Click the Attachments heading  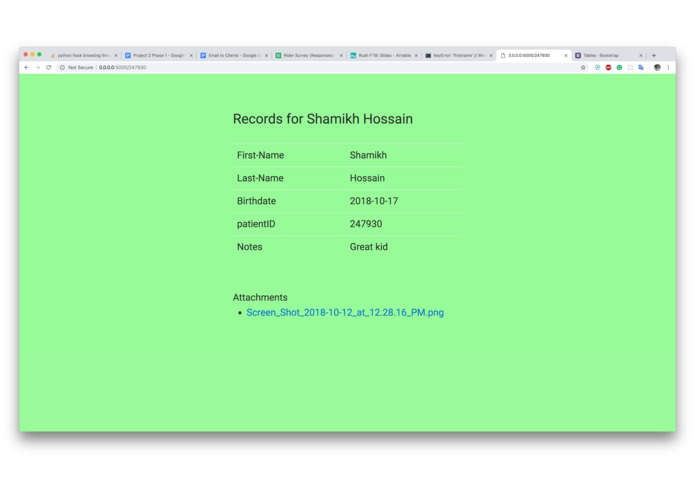(x=260, y=297)
